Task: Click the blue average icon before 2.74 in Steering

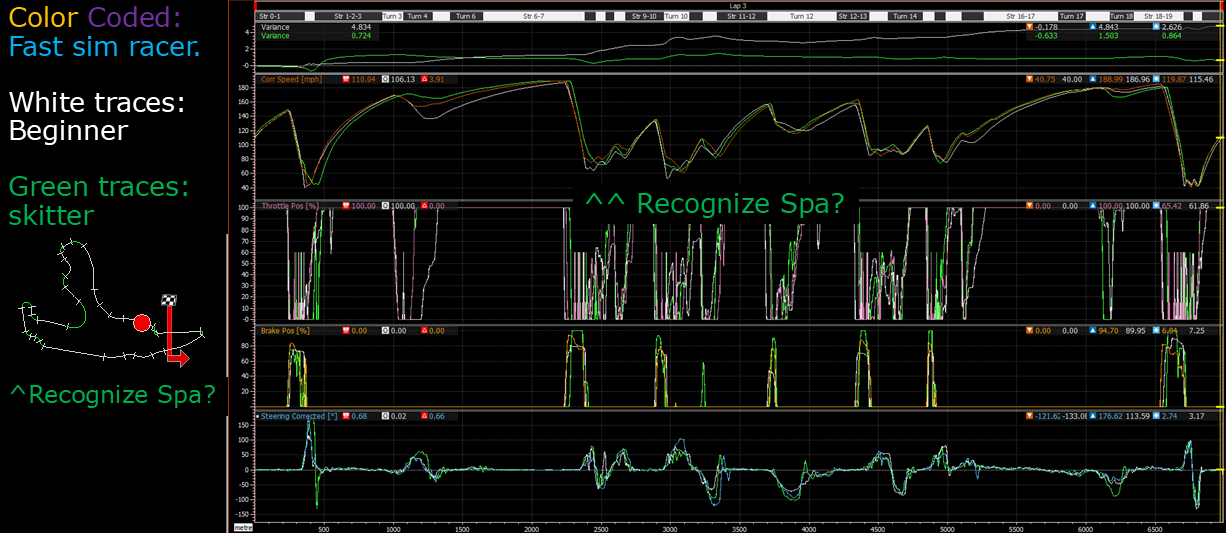Action: click(1156, 415)
